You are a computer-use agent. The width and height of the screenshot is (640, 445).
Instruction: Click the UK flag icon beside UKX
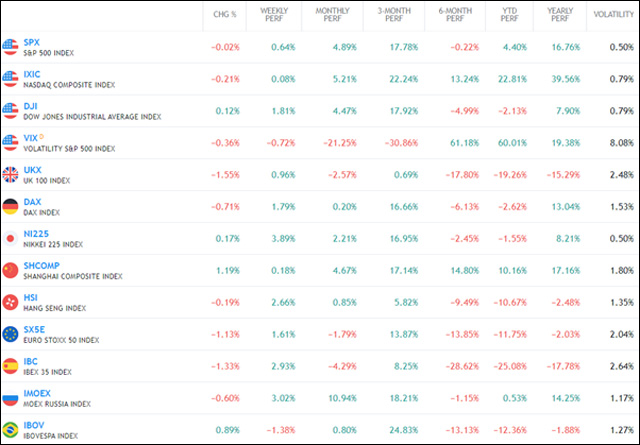point(12,175)
